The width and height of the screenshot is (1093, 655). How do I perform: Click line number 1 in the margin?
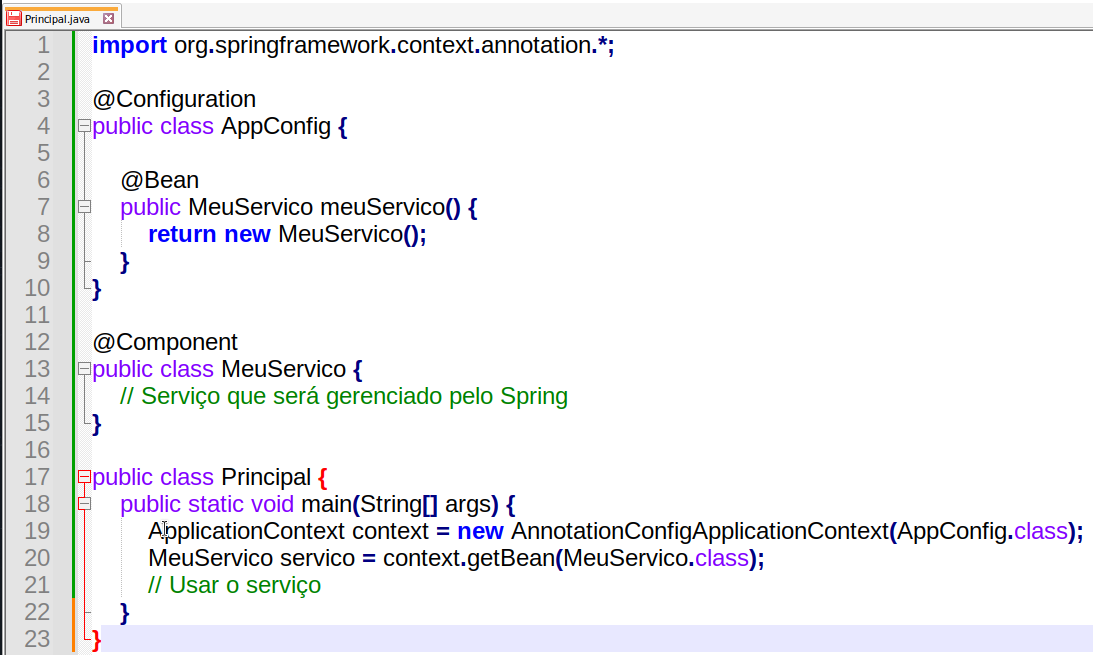click(x=42, y=45)
